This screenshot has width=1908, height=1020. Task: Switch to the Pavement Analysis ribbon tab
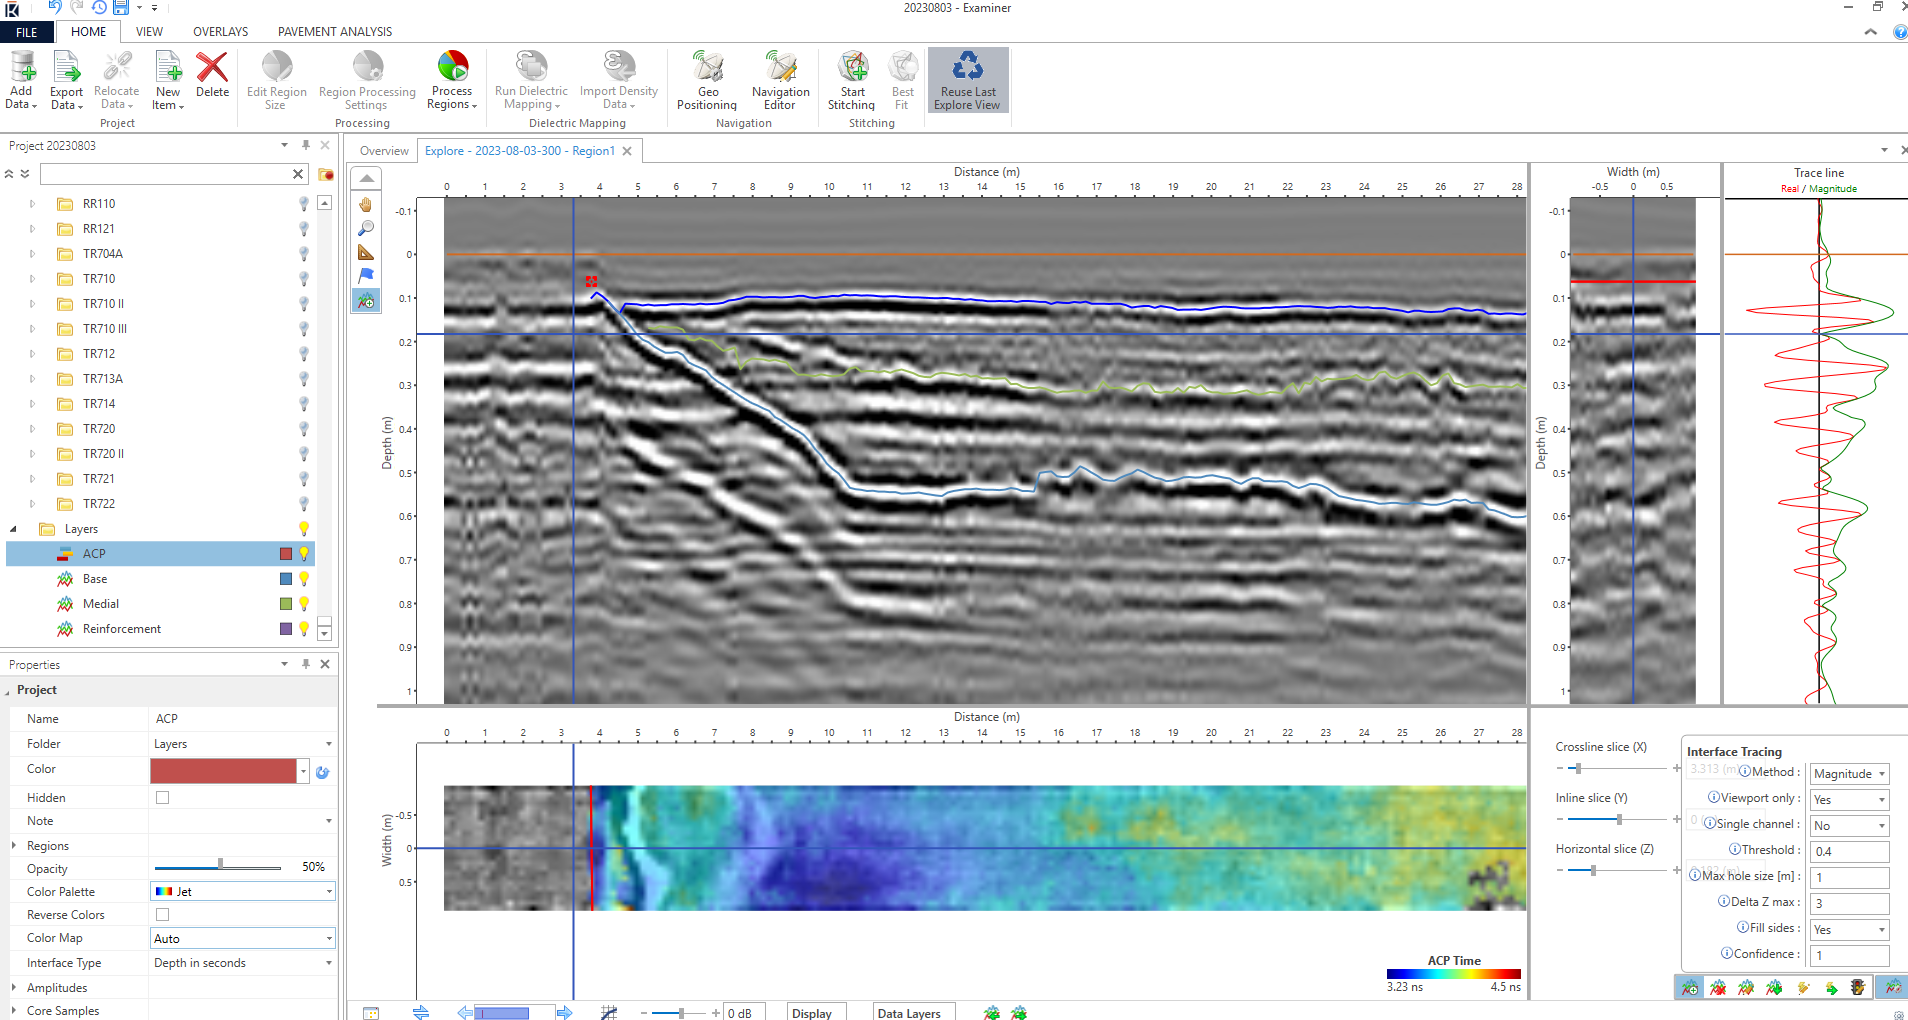point(334,32)
